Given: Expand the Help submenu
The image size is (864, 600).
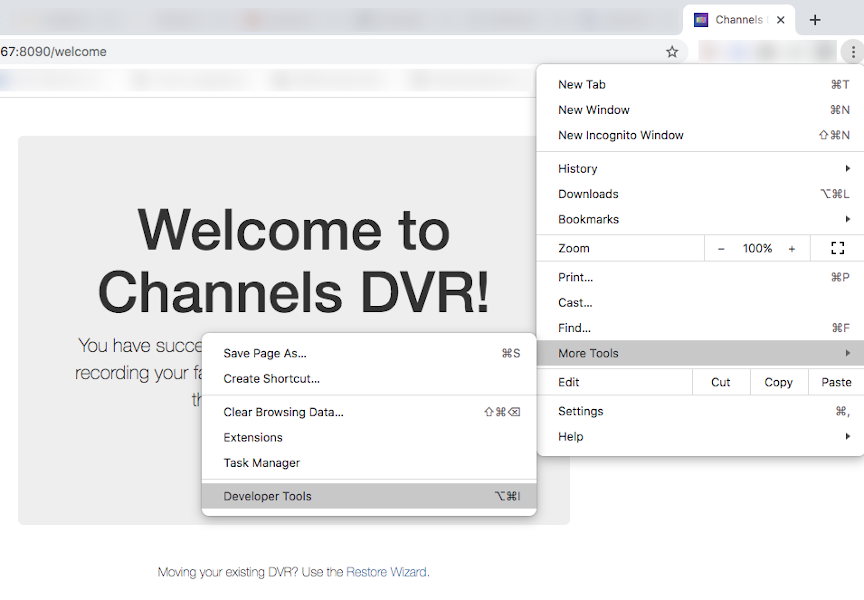Looking at the screenshot, I should [700, 437].
